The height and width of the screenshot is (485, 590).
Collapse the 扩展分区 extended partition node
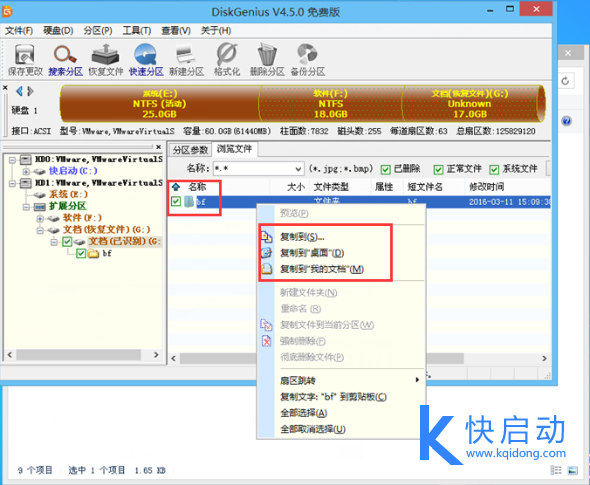pyautogui.click(x=26, y=207)
